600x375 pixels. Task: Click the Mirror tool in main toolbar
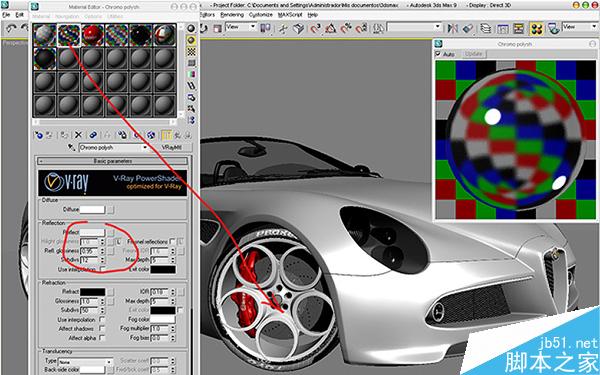[453, 28]
